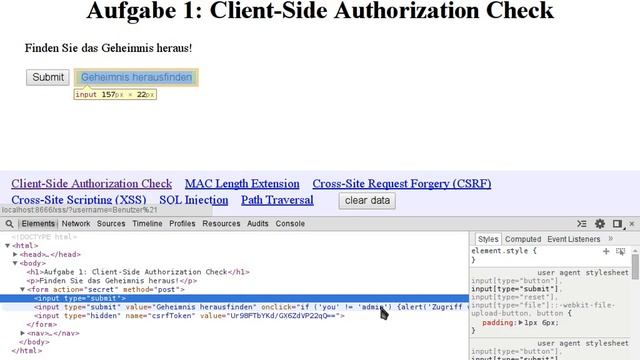The height and width of the screenshot is (360, 640).
Task: Click the DevTools search magnifier icon
Action: tap(9, 224)
